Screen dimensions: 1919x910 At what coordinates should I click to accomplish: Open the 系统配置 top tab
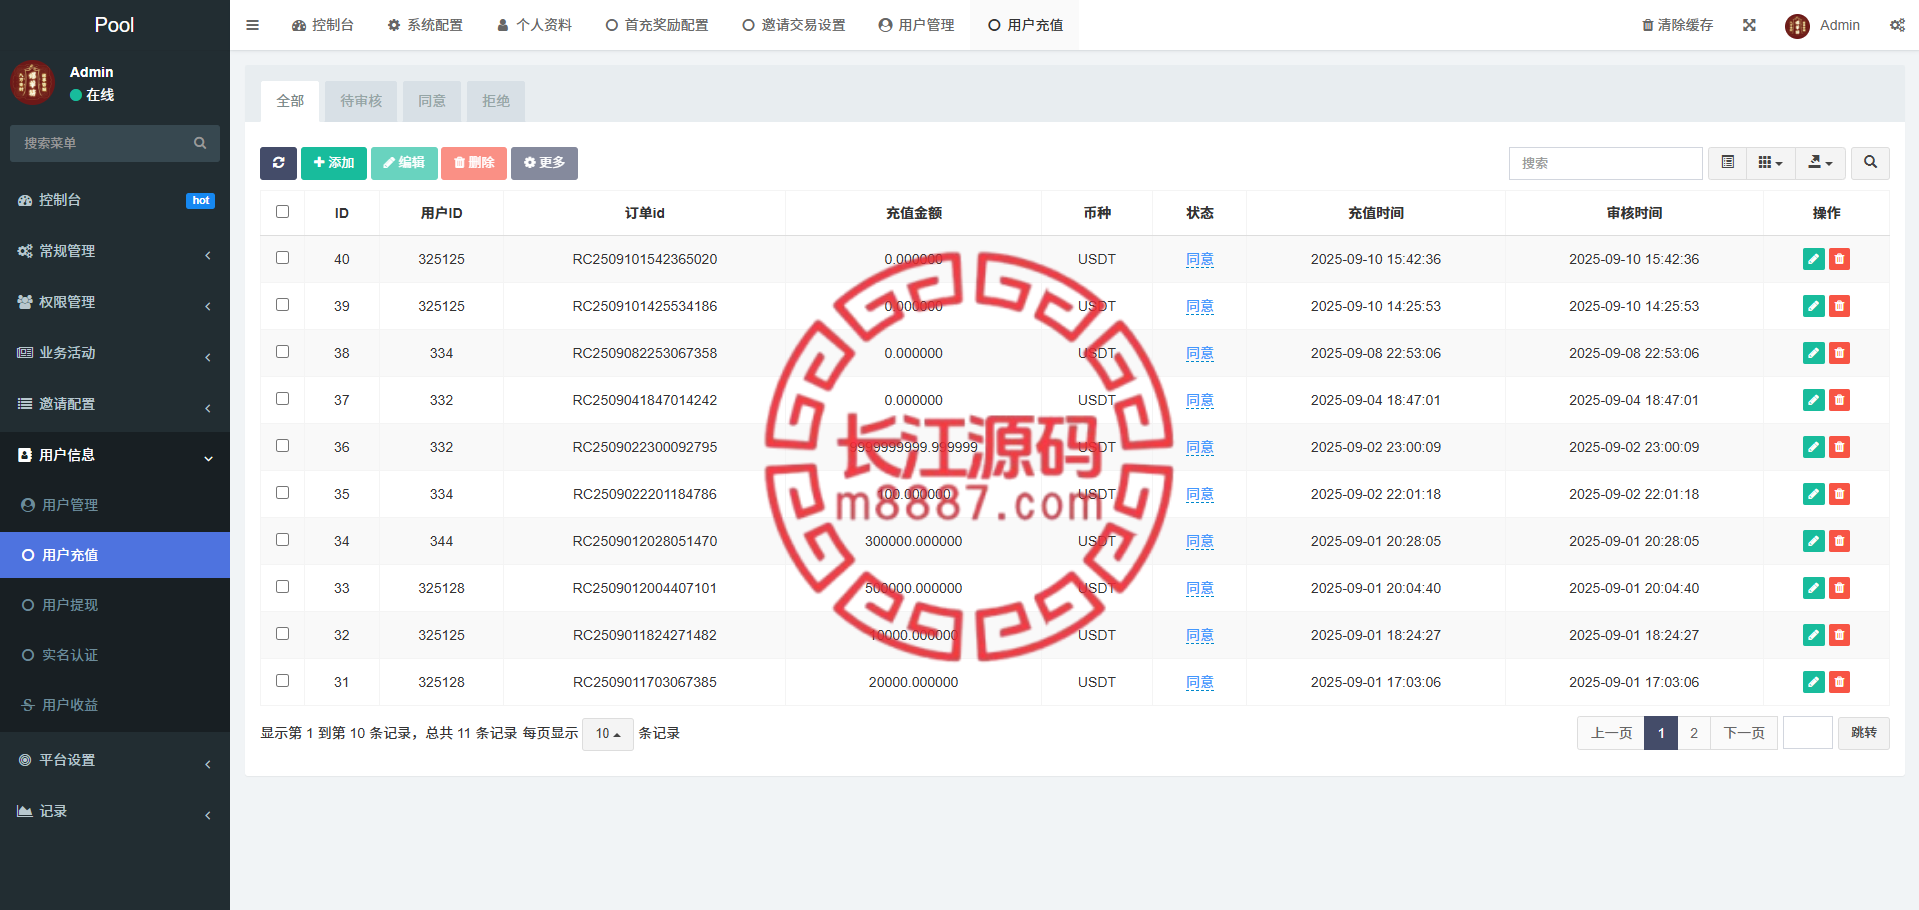[x=425, y=25]
